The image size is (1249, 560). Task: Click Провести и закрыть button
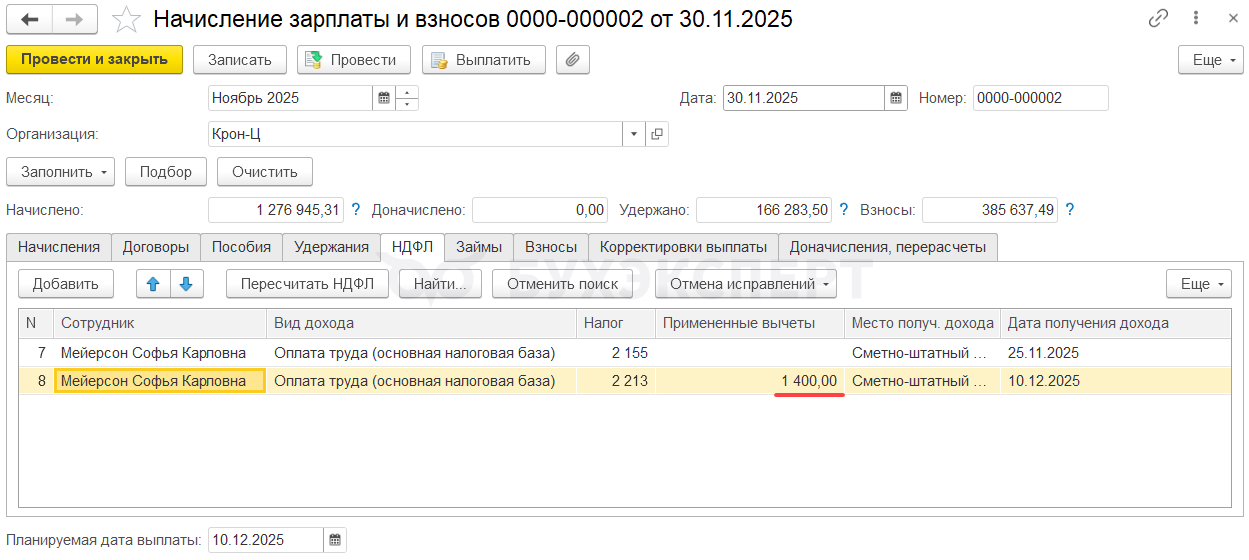coord(95,59)
